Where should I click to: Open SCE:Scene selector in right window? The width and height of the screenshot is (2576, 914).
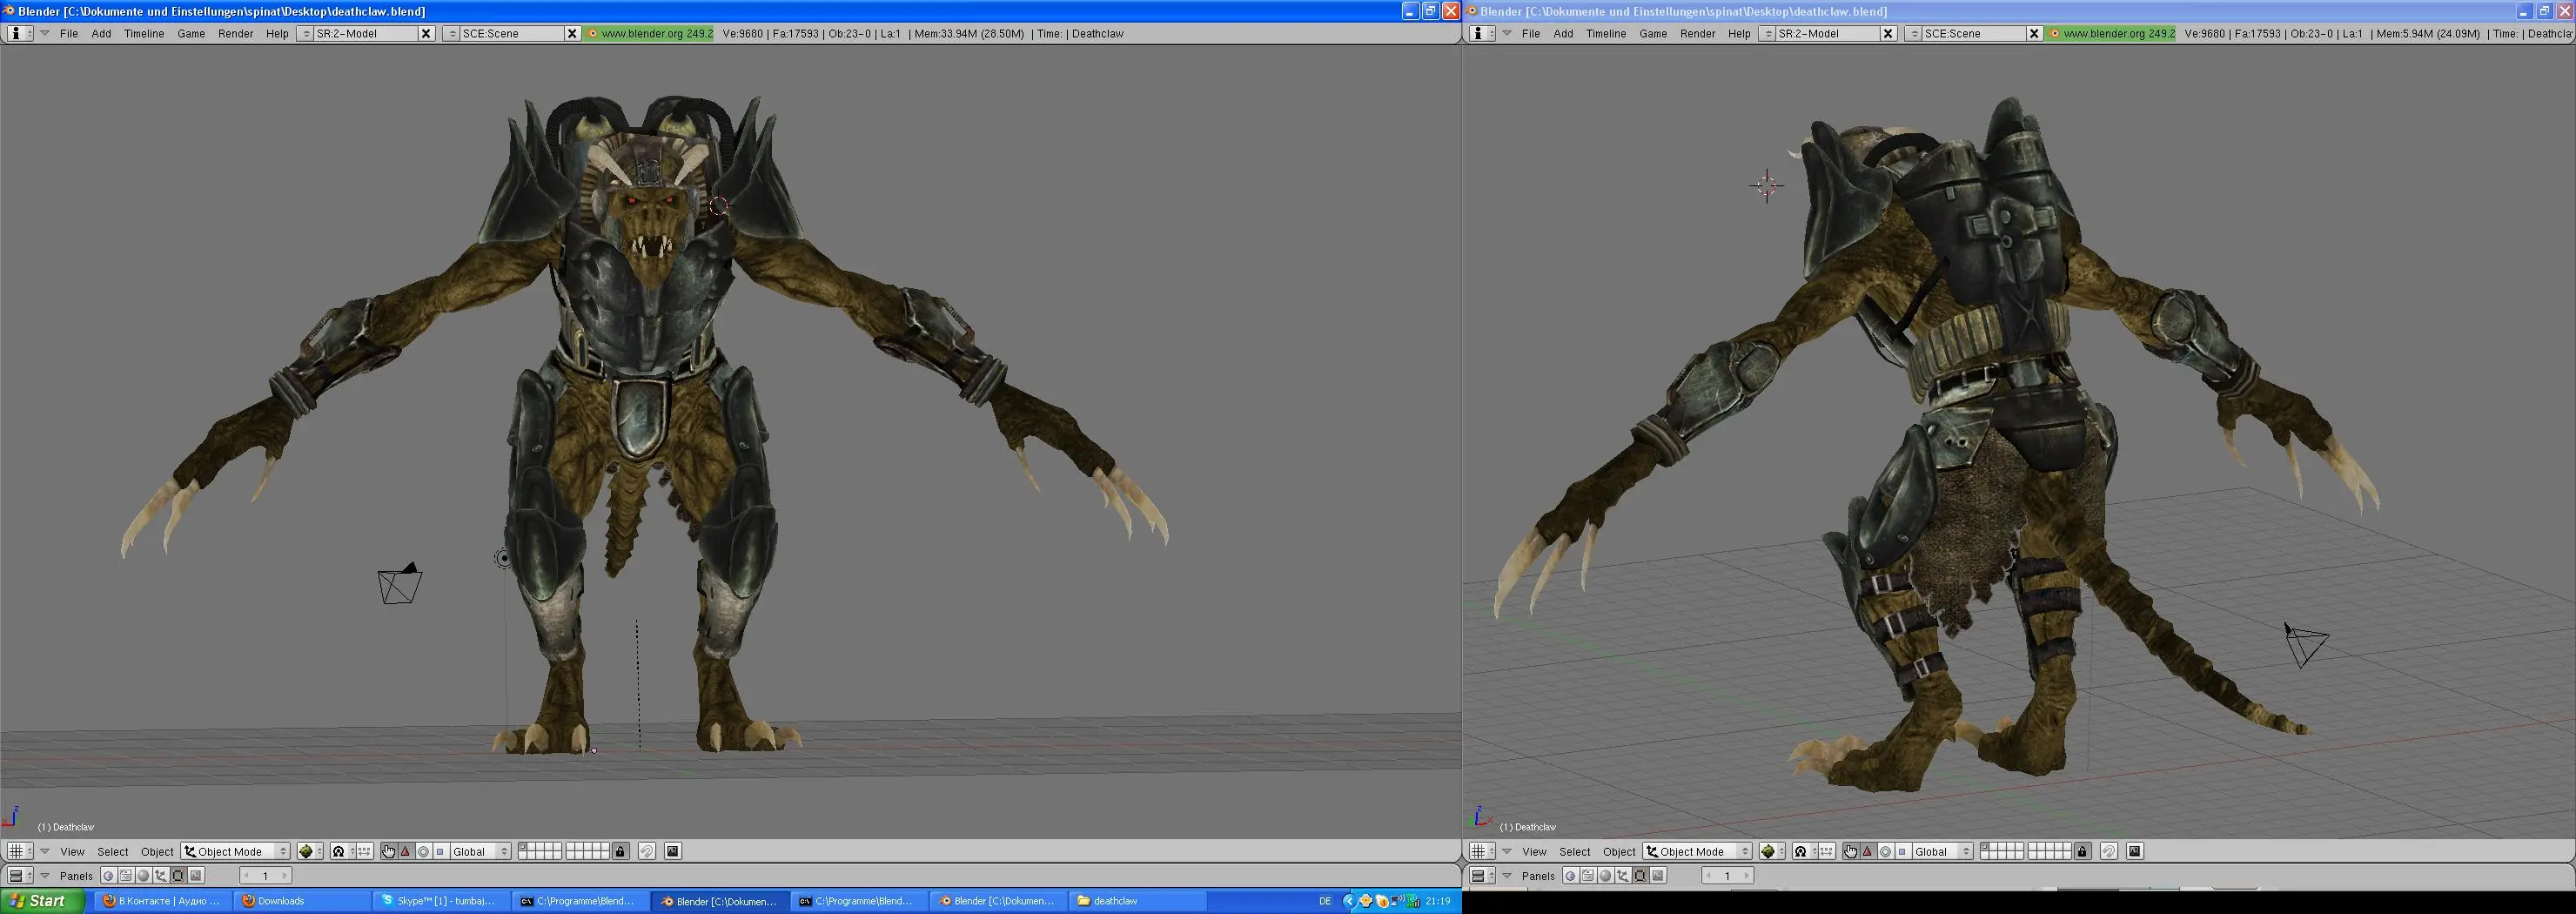[1914, 33]
